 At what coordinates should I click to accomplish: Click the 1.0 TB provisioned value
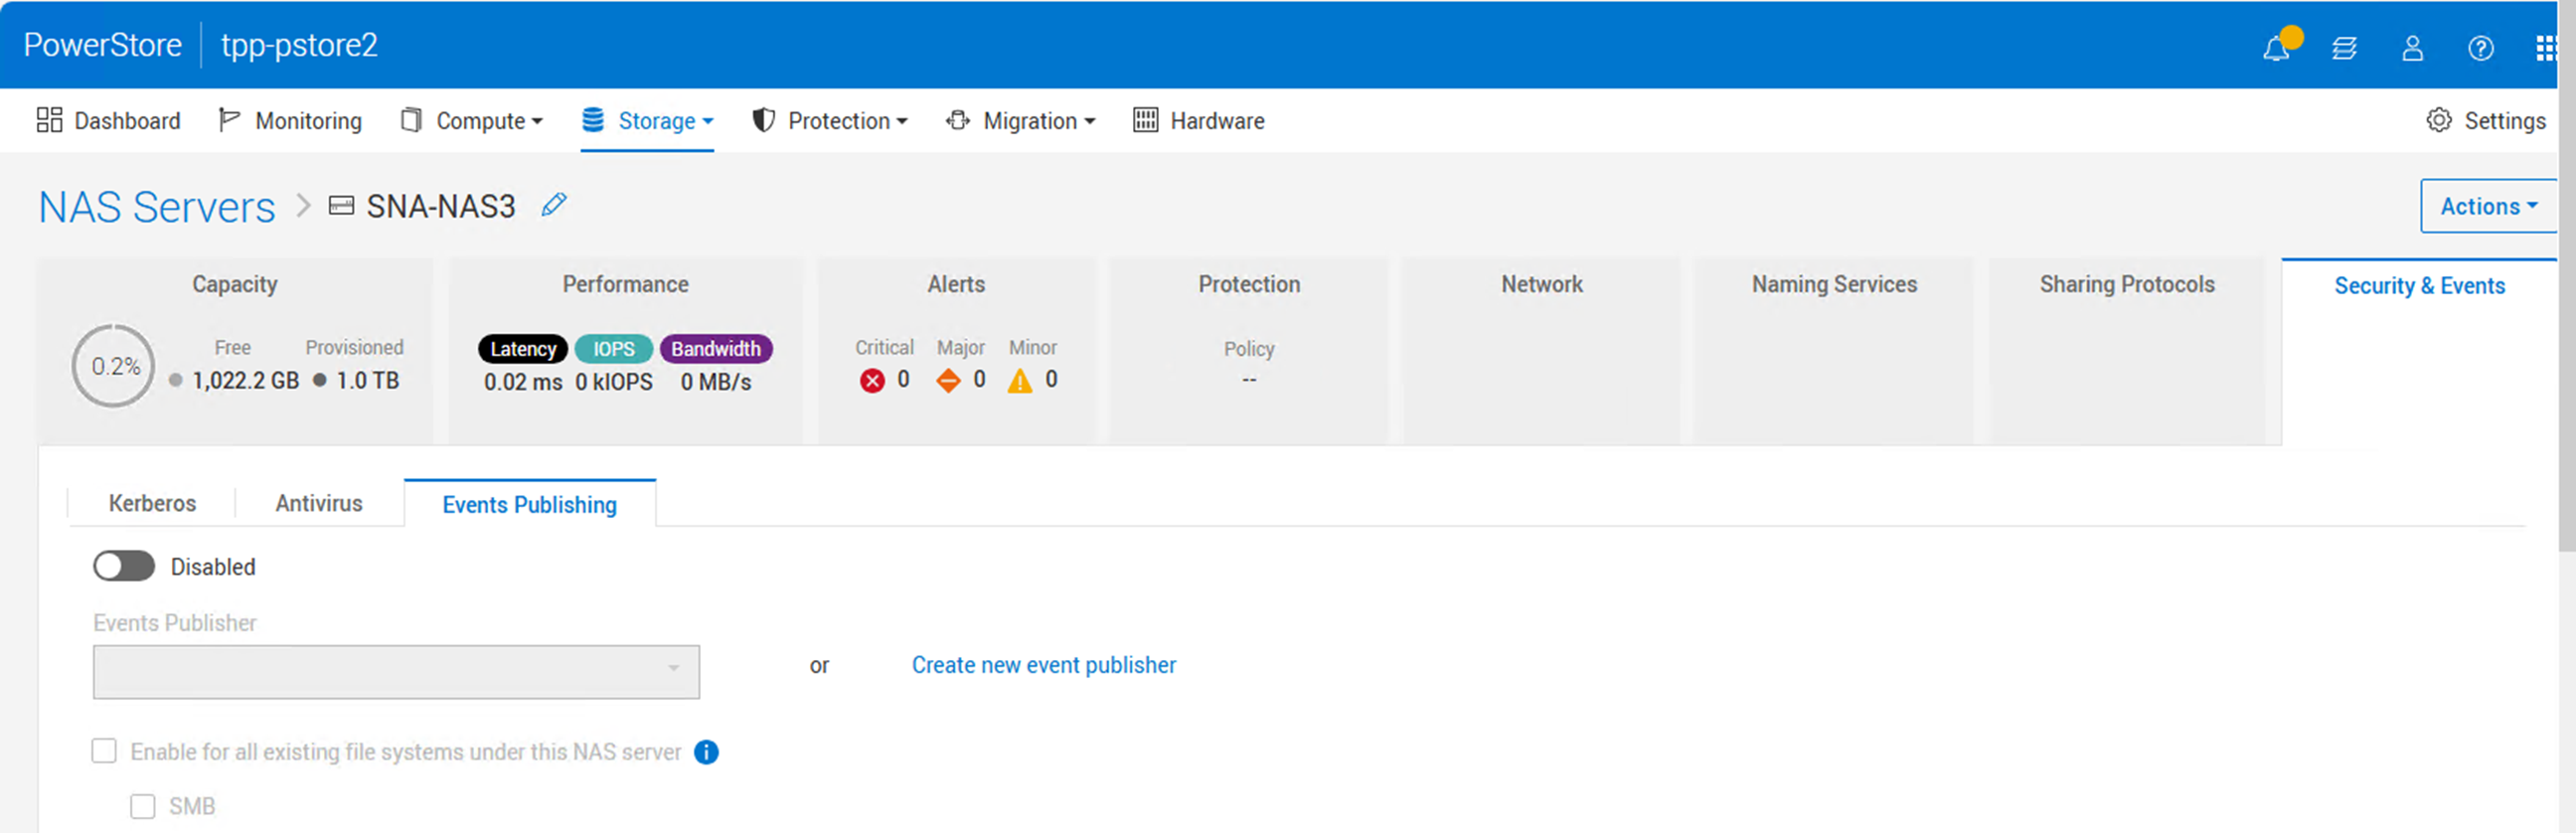point(367,381)
